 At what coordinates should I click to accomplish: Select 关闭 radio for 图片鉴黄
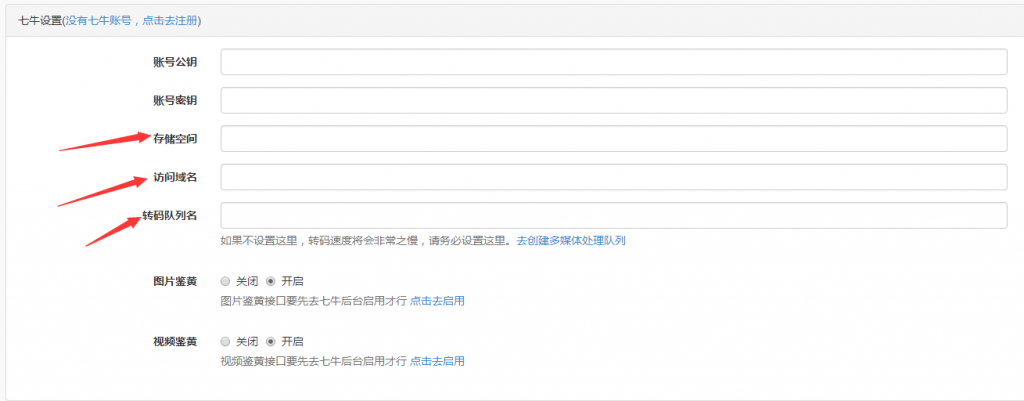(x=225, y=281)
